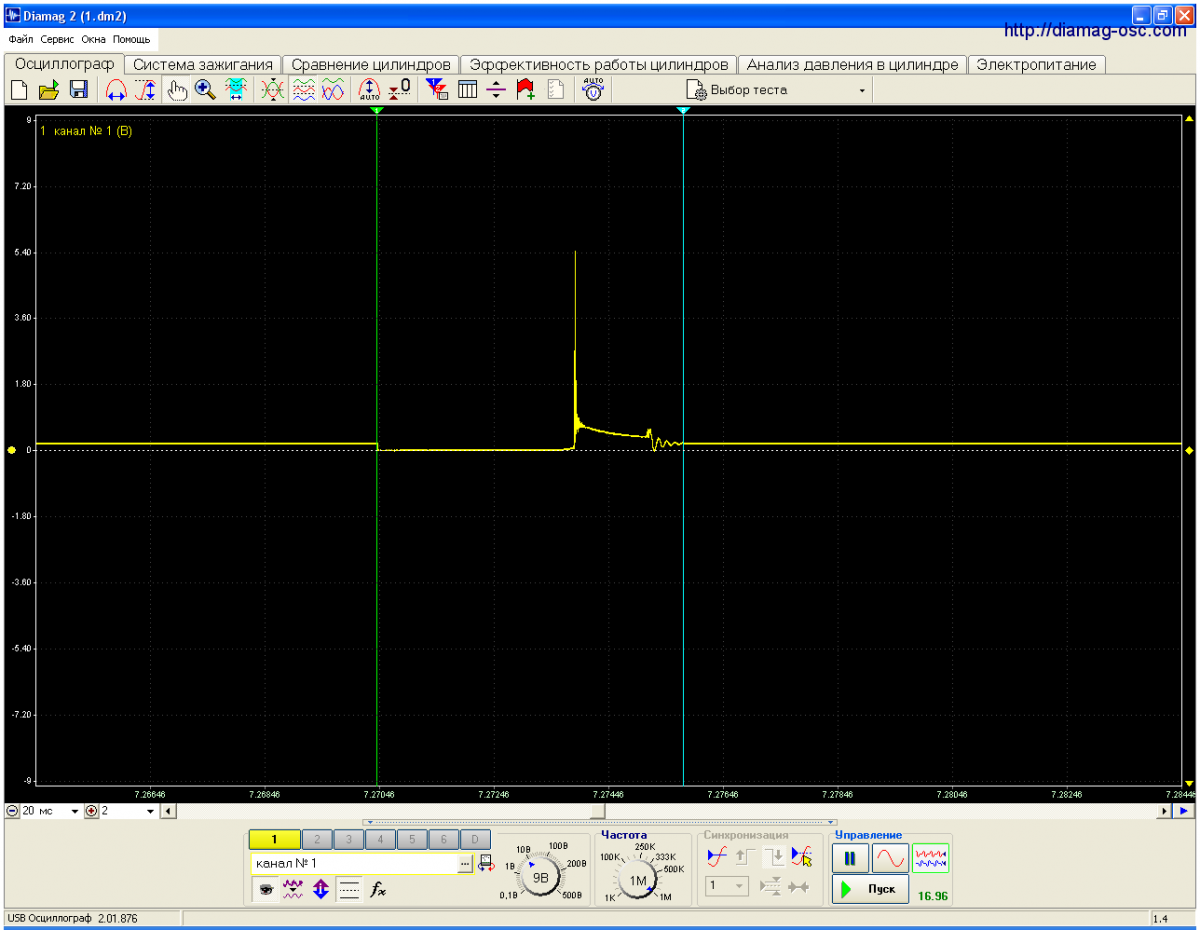Toggle the pause button in Управление
The image size is (1200, 930).
tap(849, 857)
